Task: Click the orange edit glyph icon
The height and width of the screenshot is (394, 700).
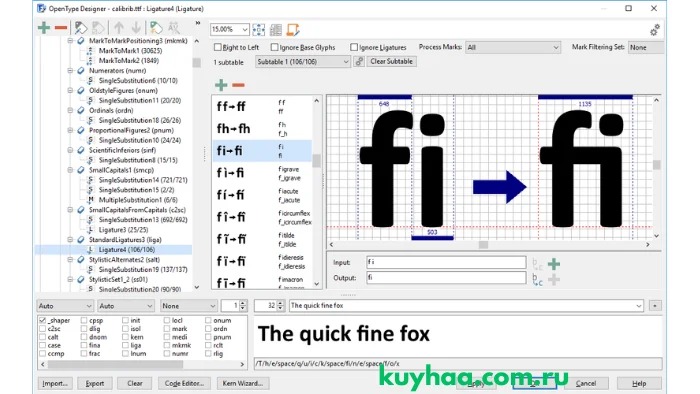Action: tap(293, 30)
